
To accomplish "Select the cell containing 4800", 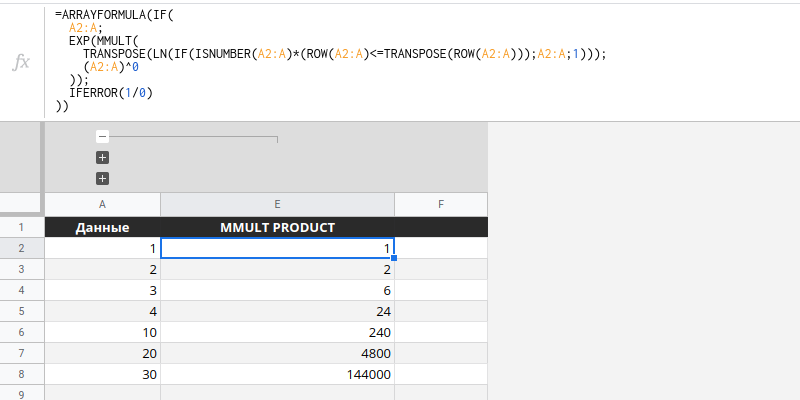I will [277, 353].
